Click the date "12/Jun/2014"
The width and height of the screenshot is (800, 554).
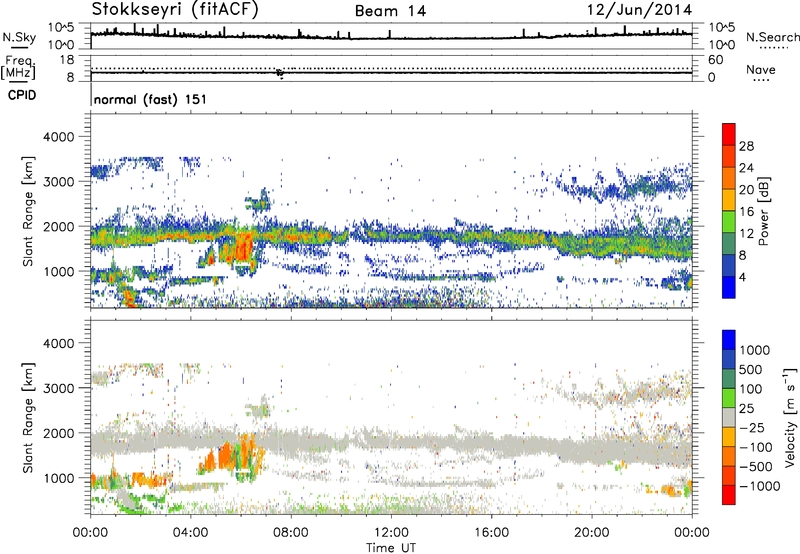pos(639,9)
